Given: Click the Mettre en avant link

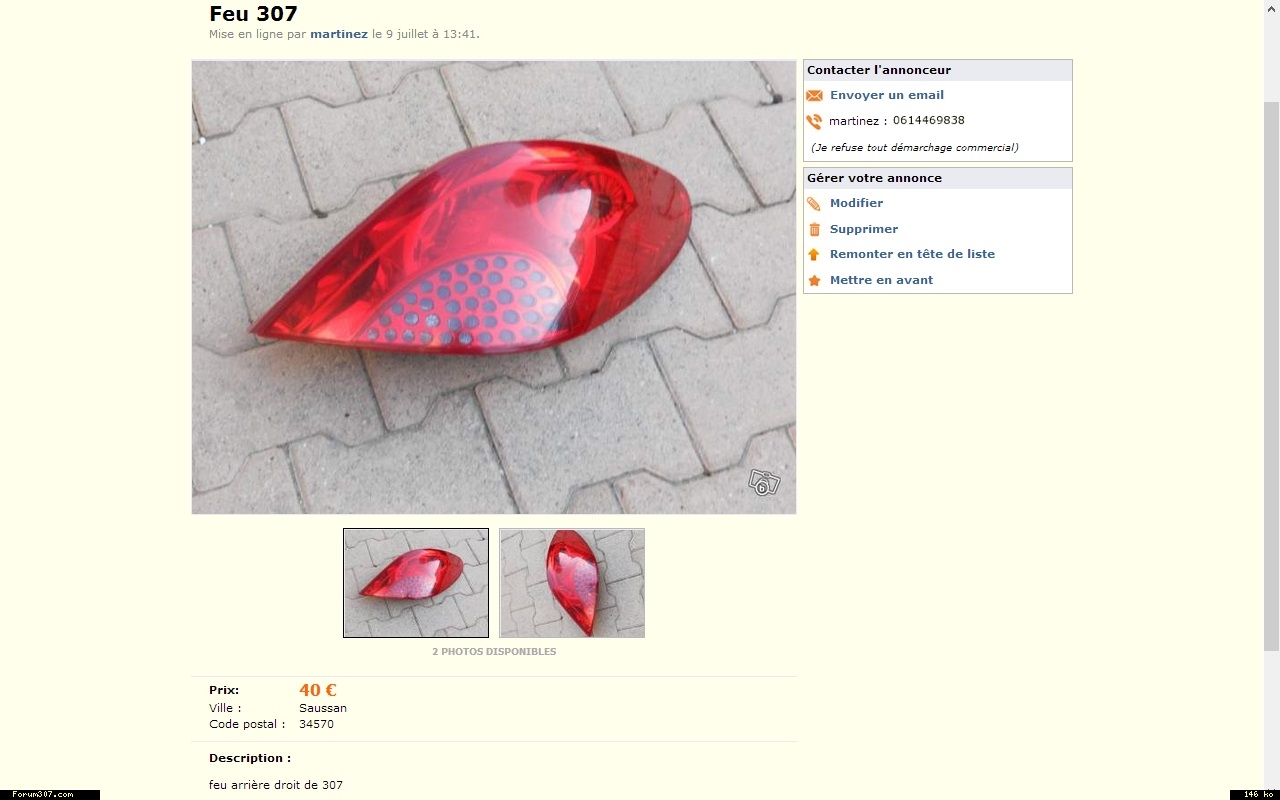Looking at the screenshot, I should pos(881,280).
